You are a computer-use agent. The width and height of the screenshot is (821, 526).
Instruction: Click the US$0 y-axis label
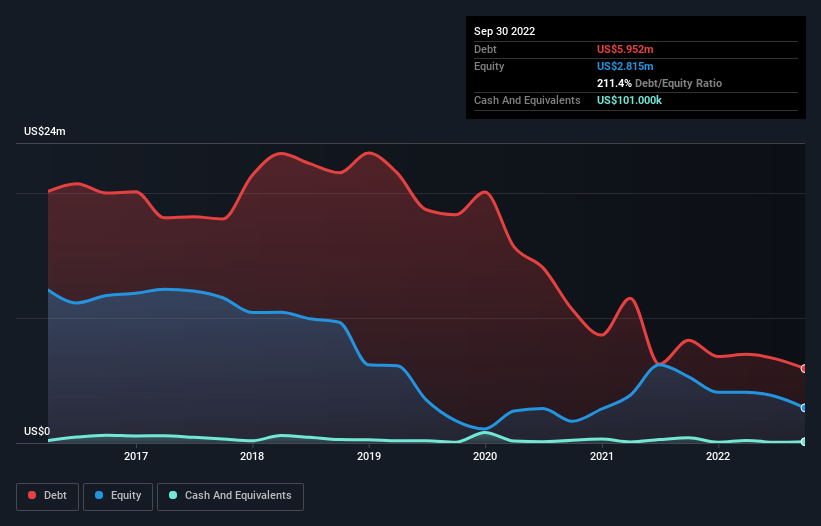coord(37,431)
